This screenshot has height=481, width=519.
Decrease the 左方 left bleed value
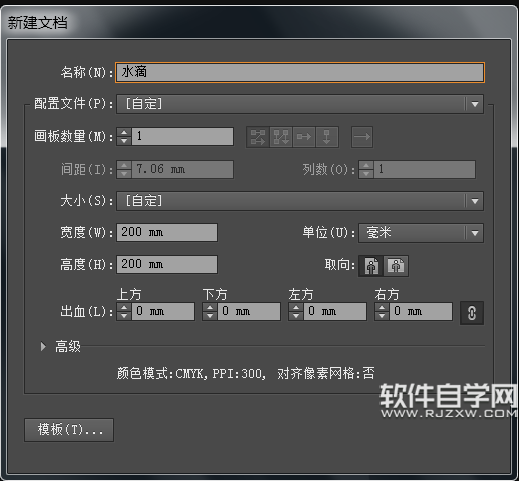tap(296, 316)
